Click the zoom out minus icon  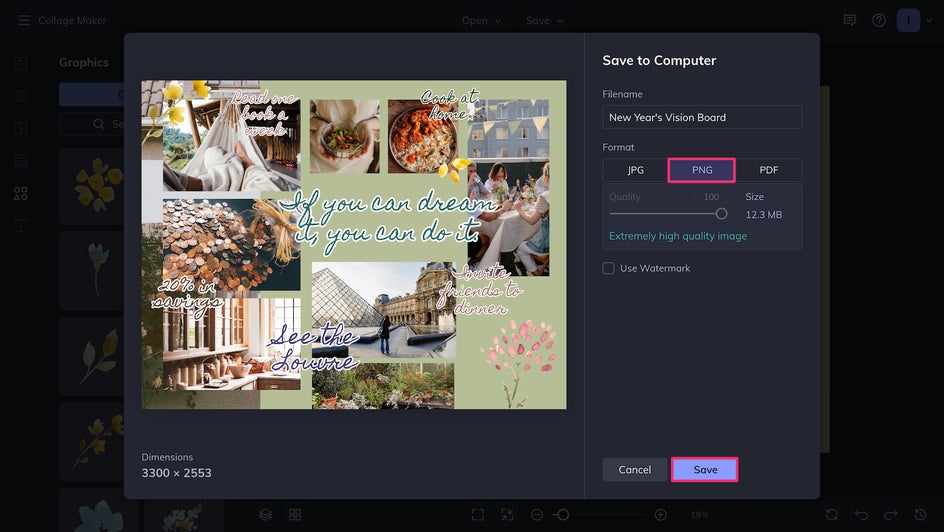point(537,515)
